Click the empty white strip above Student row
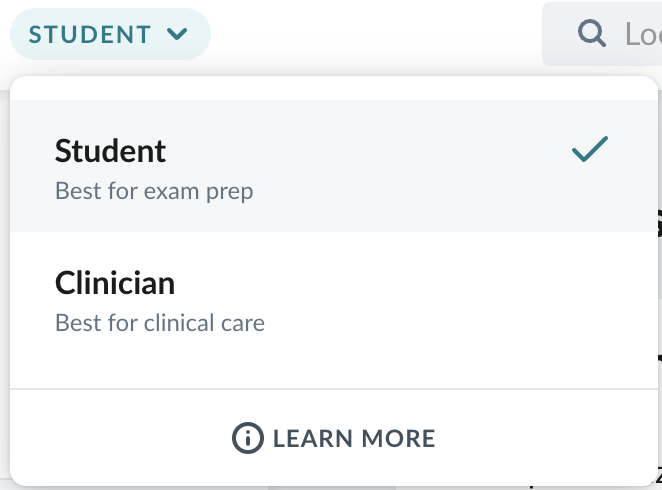The height and width of the screenshot is (490, 662). click(334, 88)
